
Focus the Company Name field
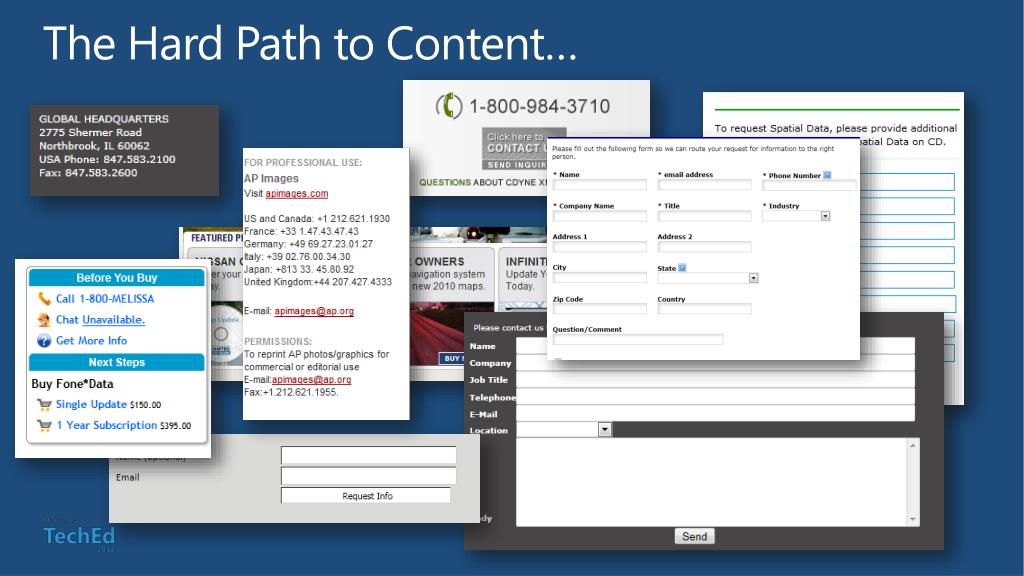[600, 216]
